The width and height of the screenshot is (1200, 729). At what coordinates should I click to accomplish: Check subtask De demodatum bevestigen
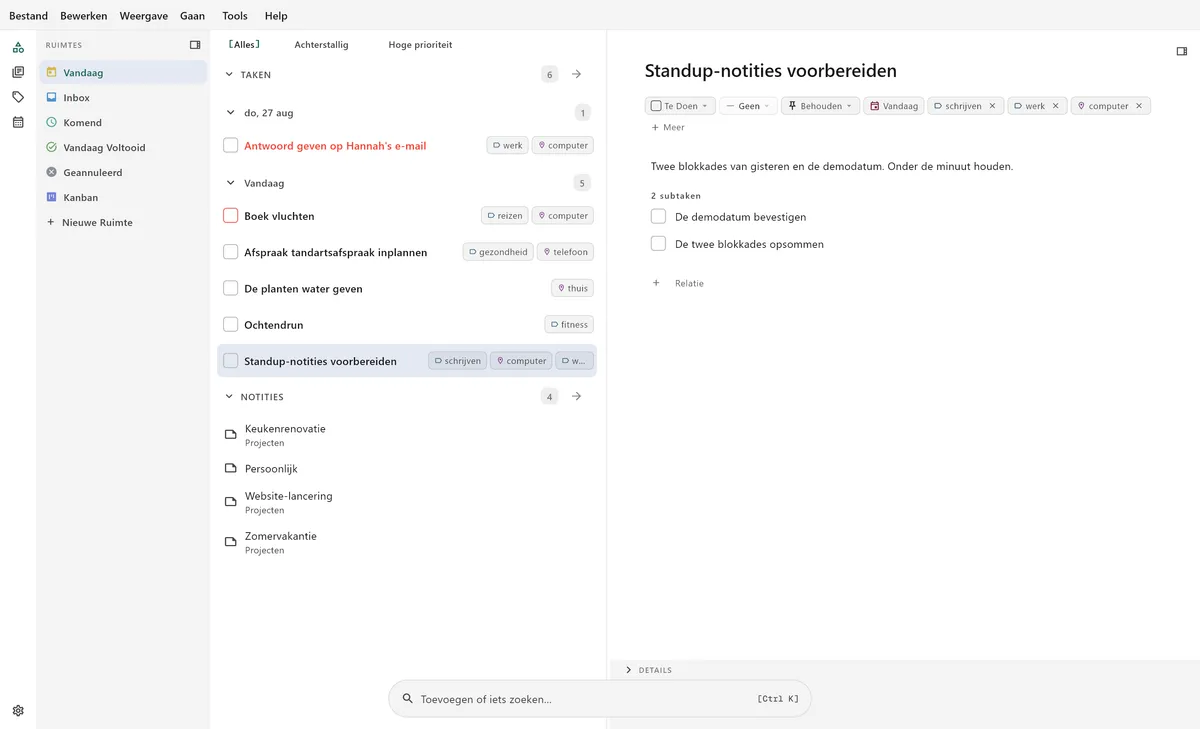(x=658, y=216)
